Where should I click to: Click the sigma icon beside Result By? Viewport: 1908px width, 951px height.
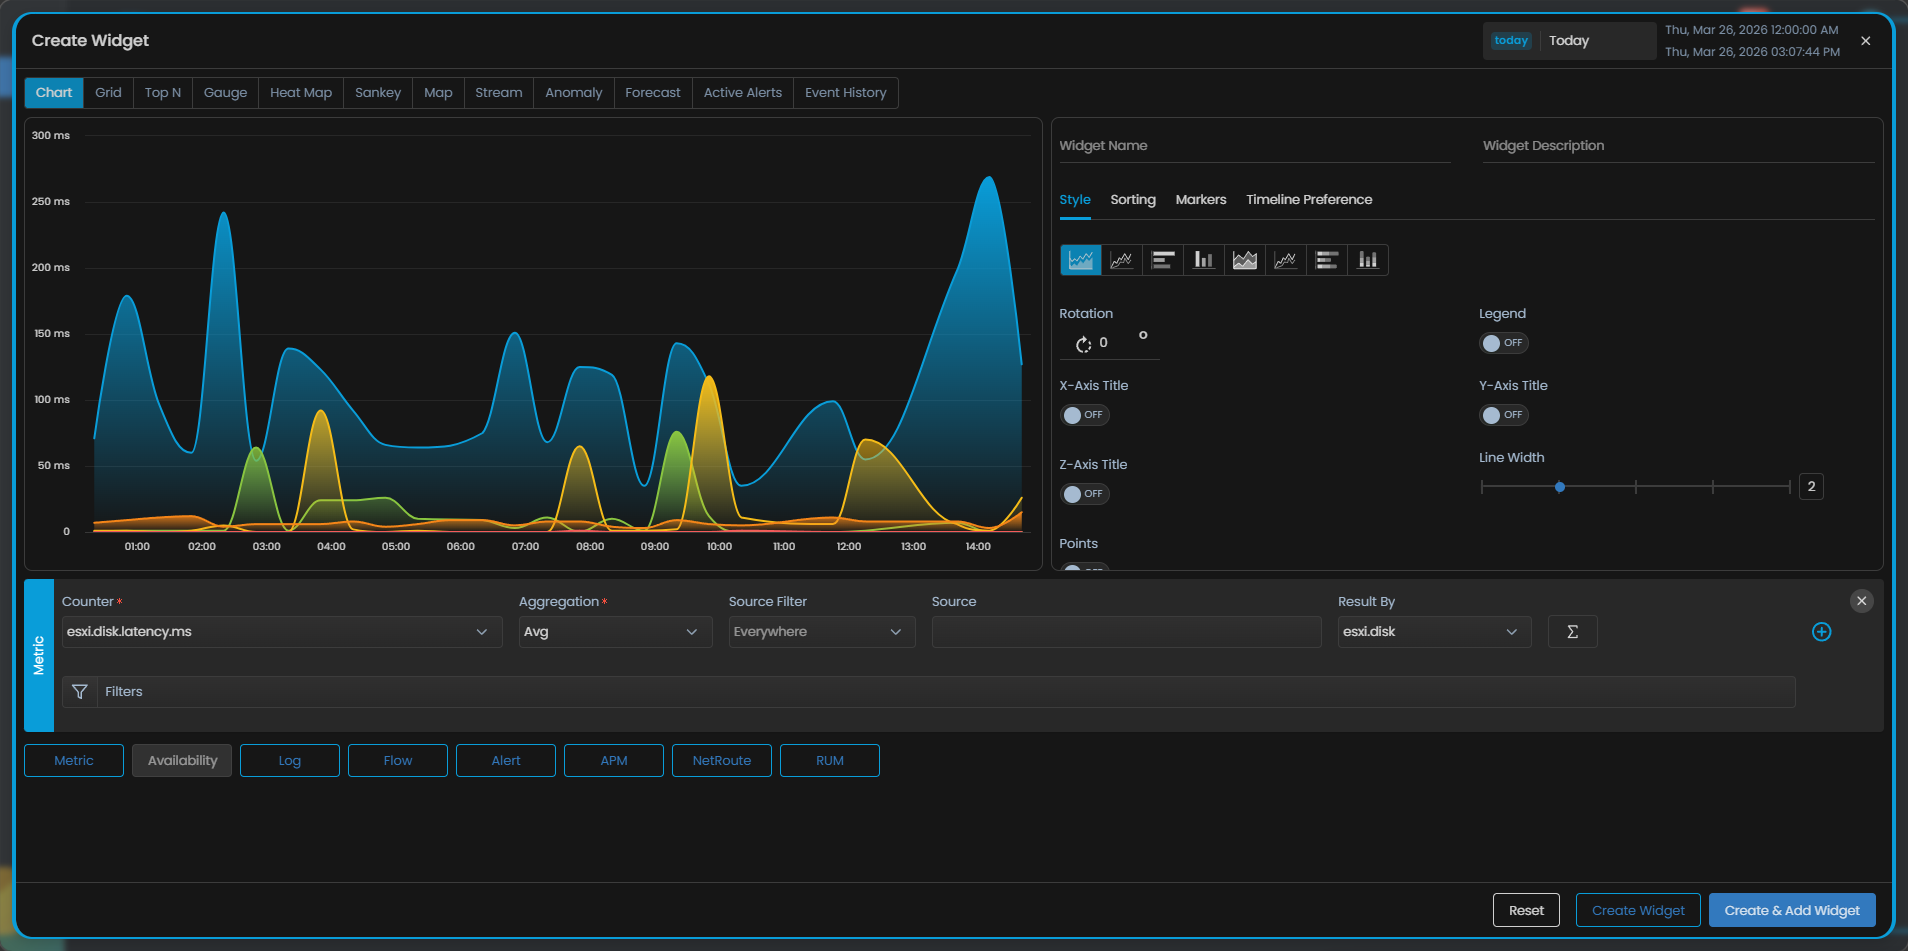pyautogui.click(x=1572, y=632)
